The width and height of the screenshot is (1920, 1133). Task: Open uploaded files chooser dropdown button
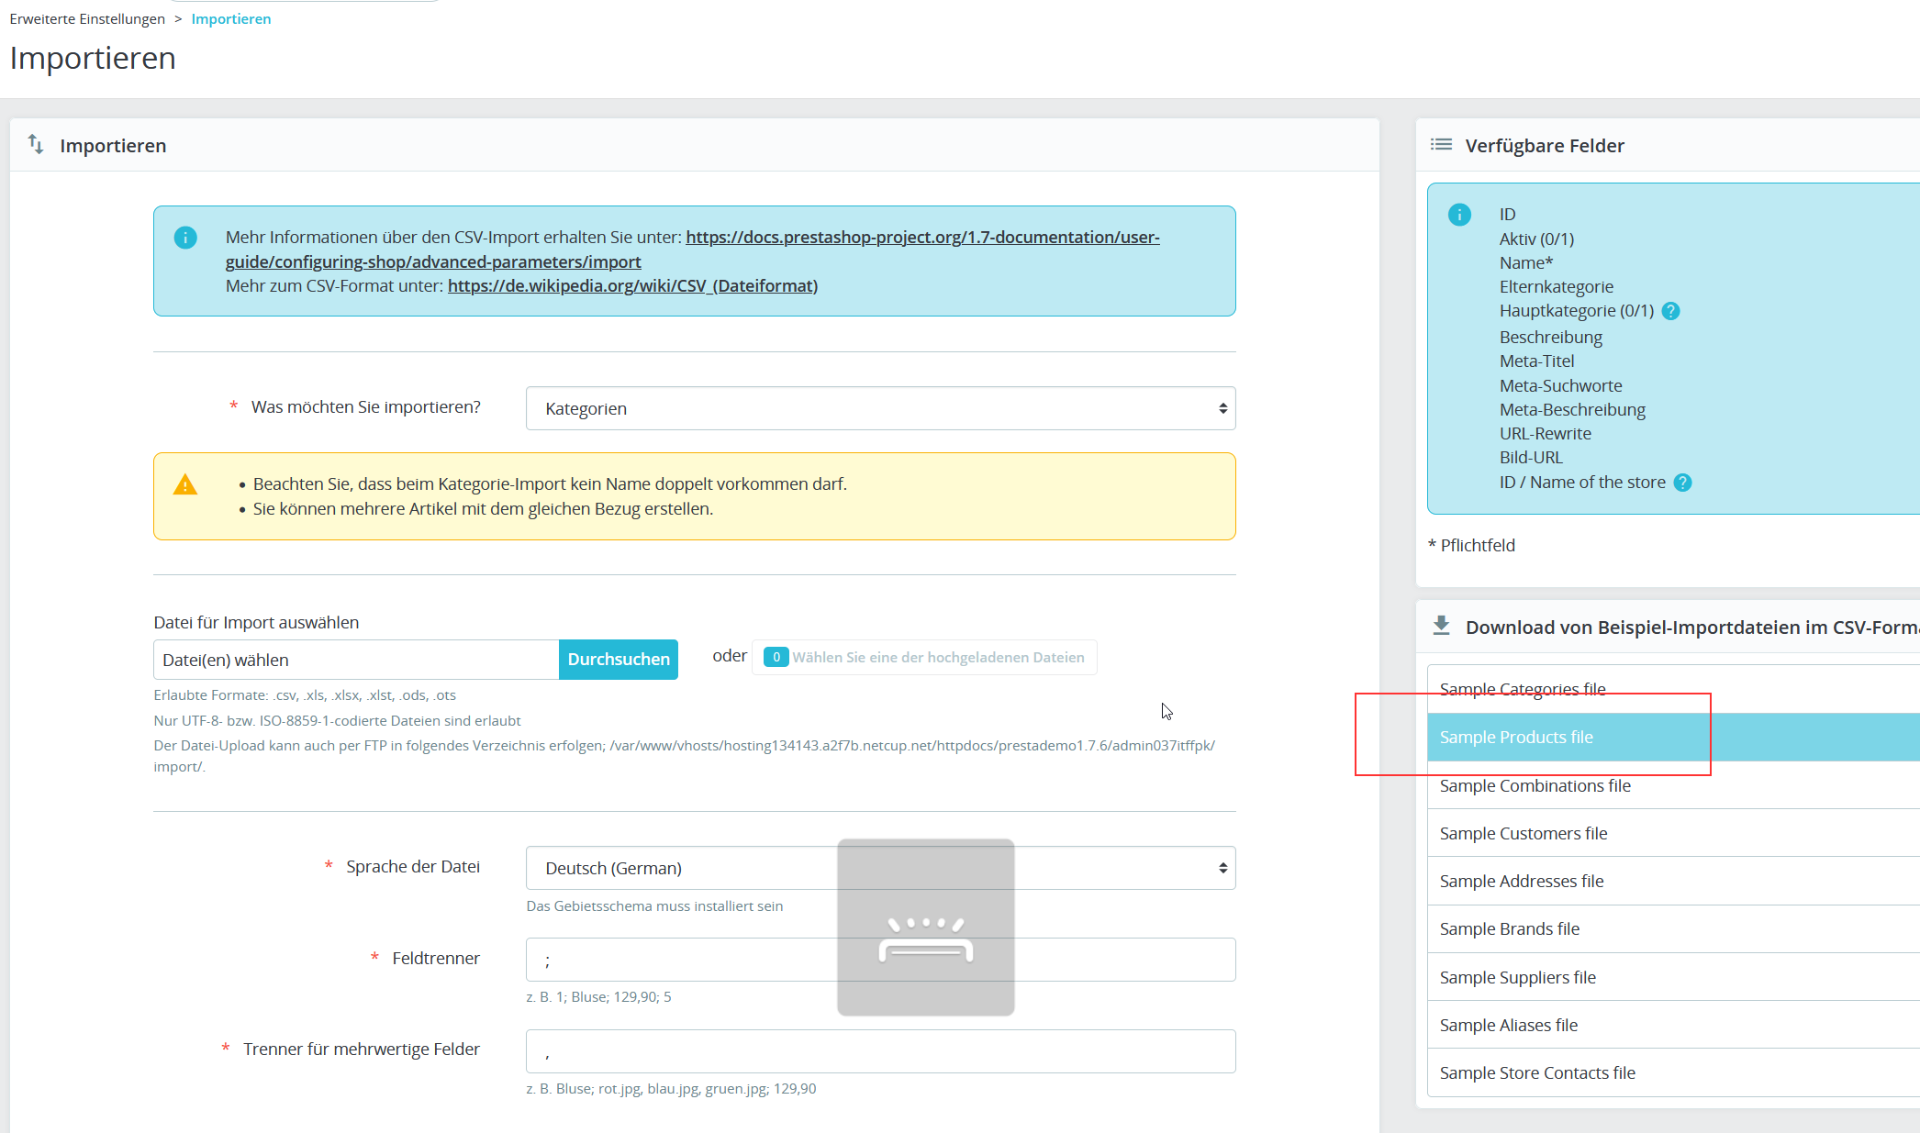(924, 658)
